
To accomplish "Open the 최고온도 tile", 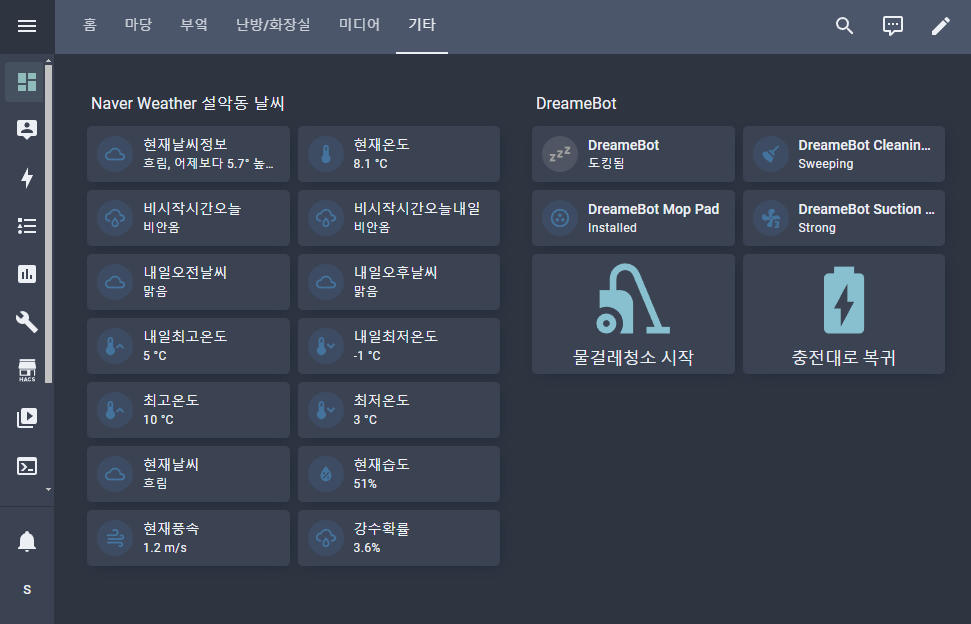I will pos(188,410).
